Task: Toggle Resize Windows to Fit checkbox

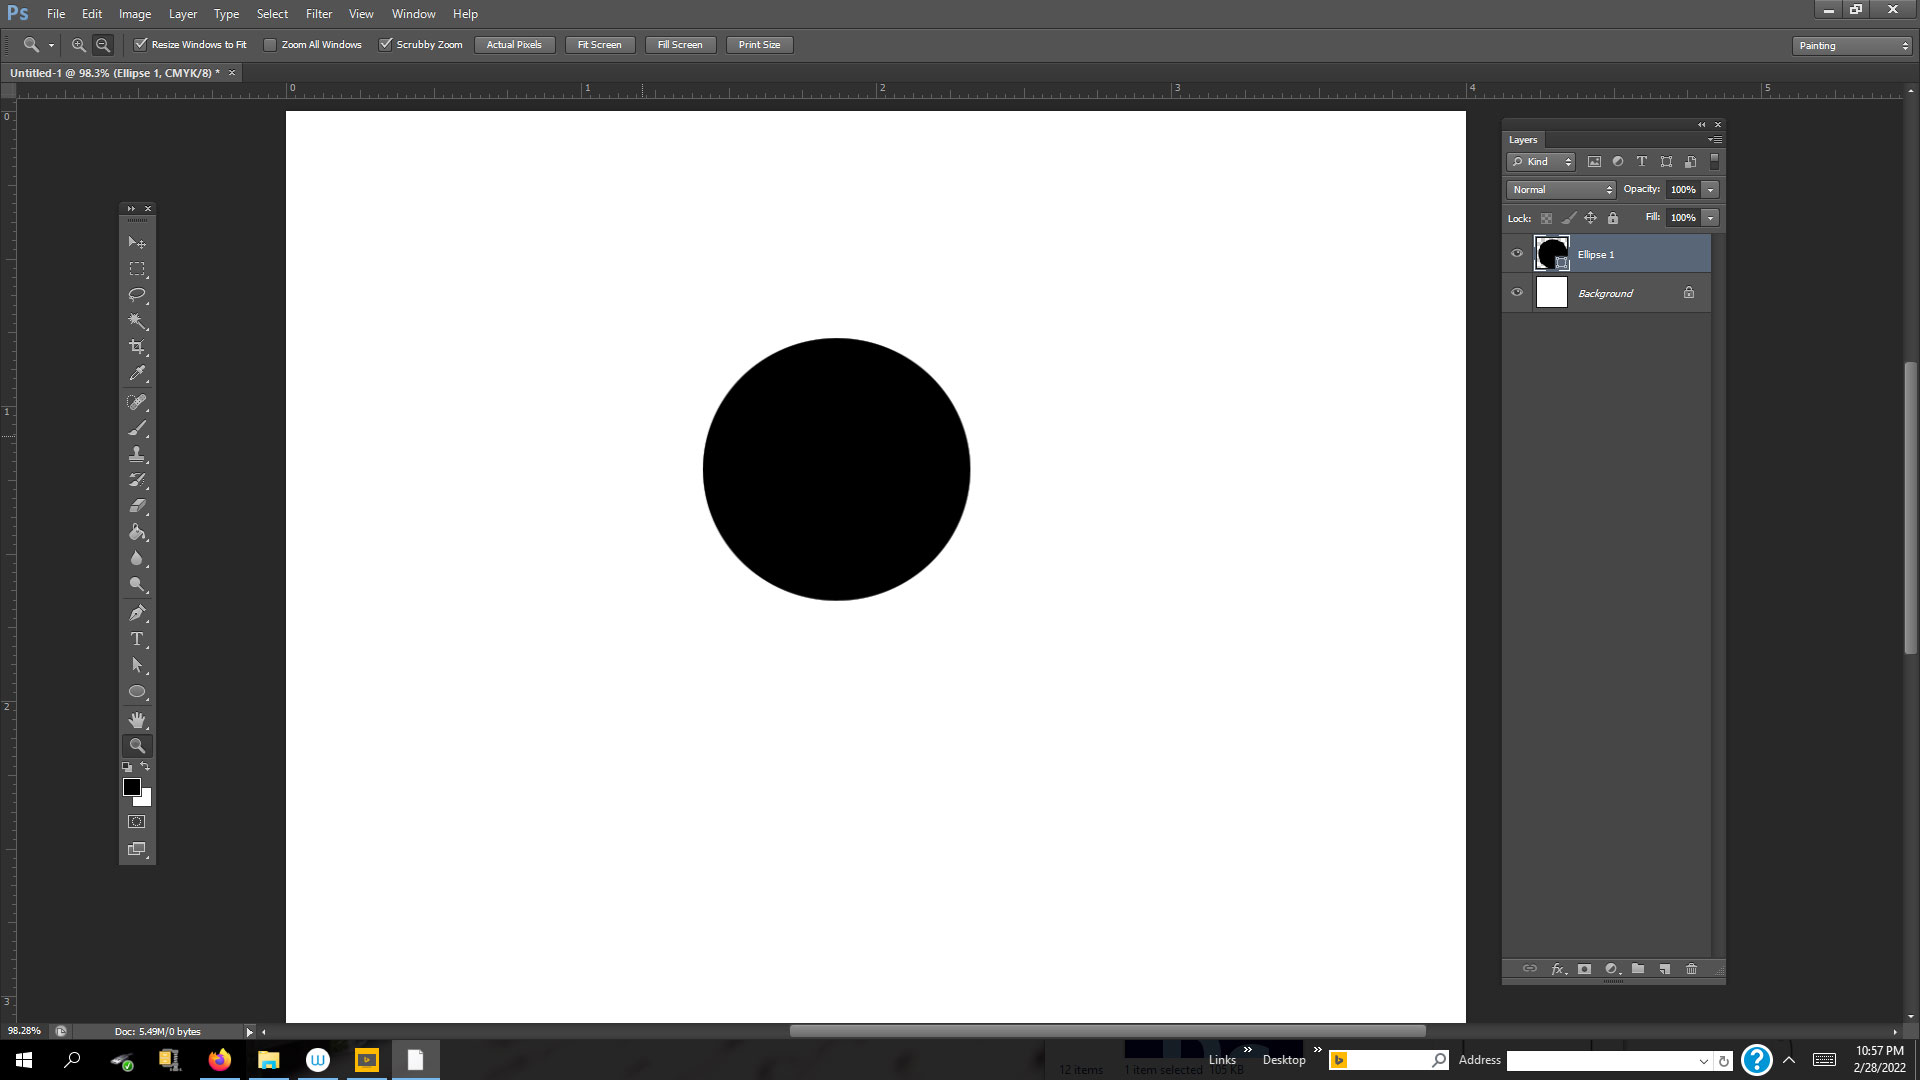Action: [x=141, y=44]
